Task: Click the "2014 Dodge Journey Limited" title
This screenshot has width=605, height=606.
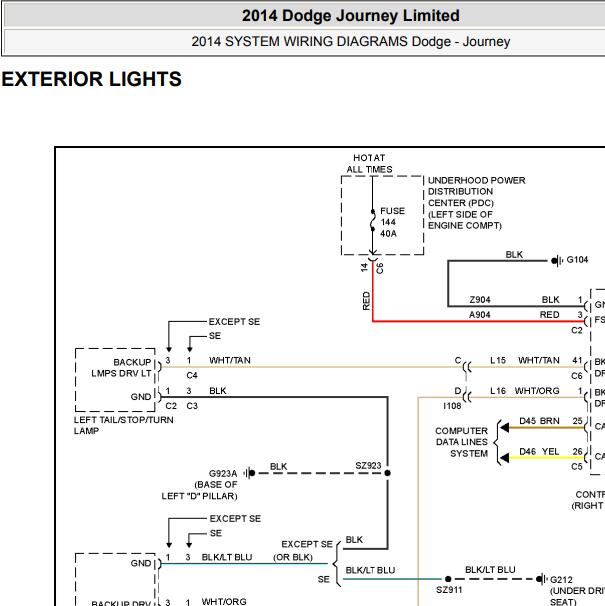Action: [x=351, y=16]
